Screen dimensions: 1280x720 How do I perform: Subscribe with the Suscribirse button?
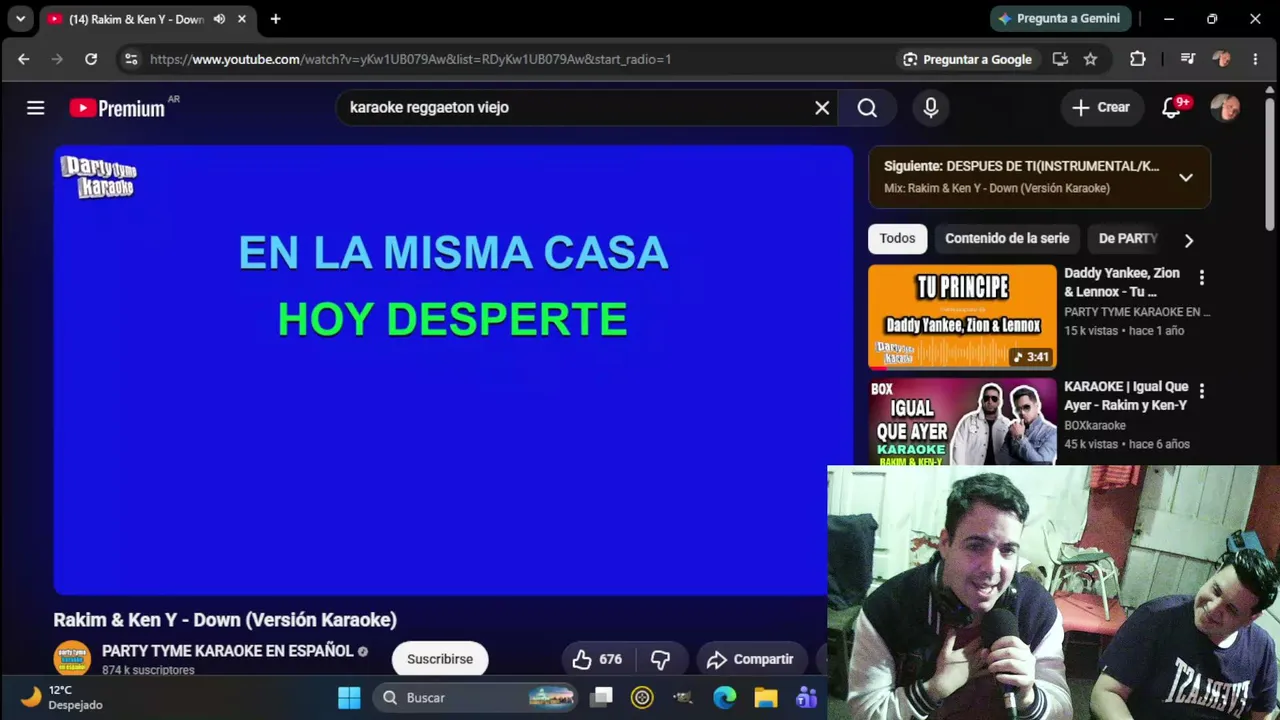[440, 659]
